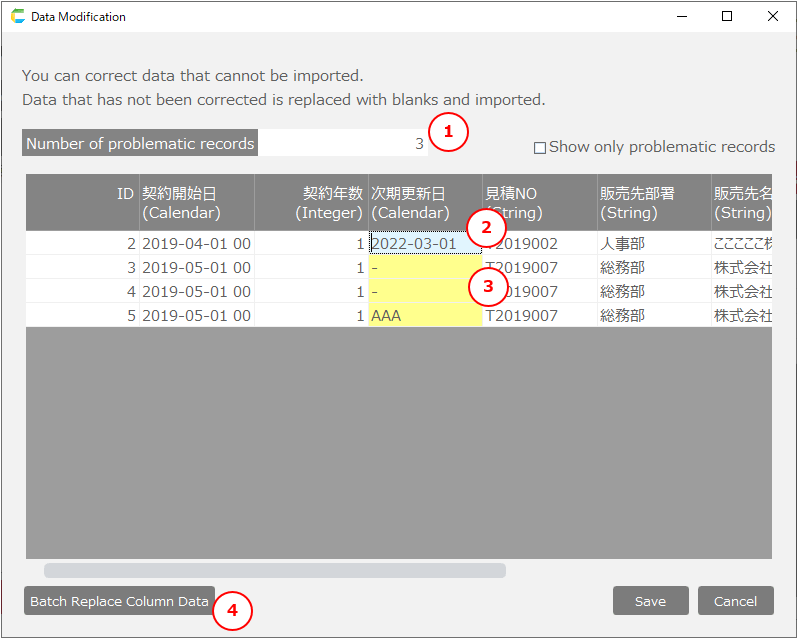Click Batch Replace Column Data button
This screenshot has height=639, width=798.
pos(119,601)
